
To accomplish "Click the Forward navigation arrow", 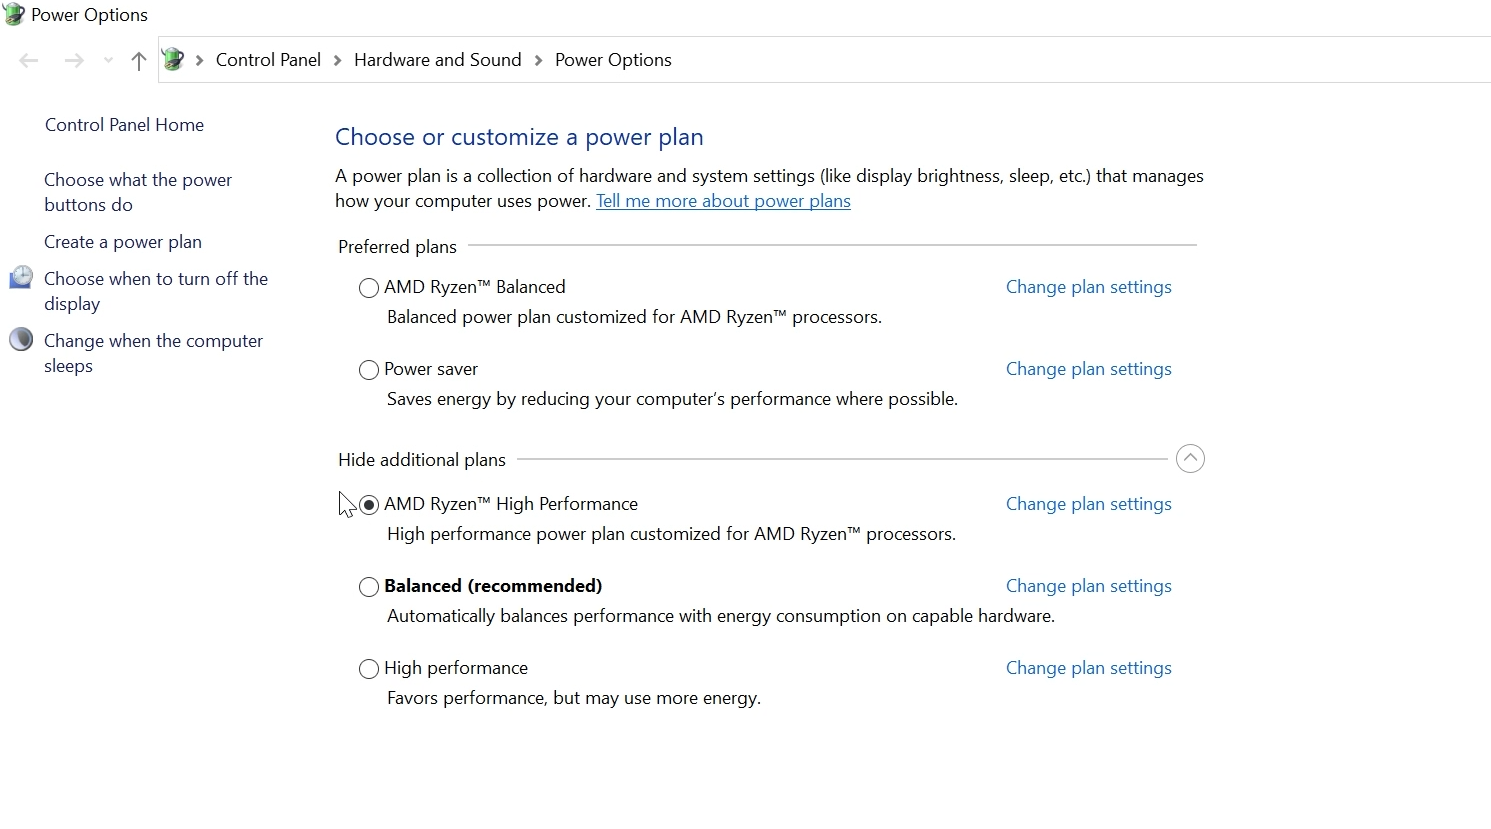I will point(74,61).
